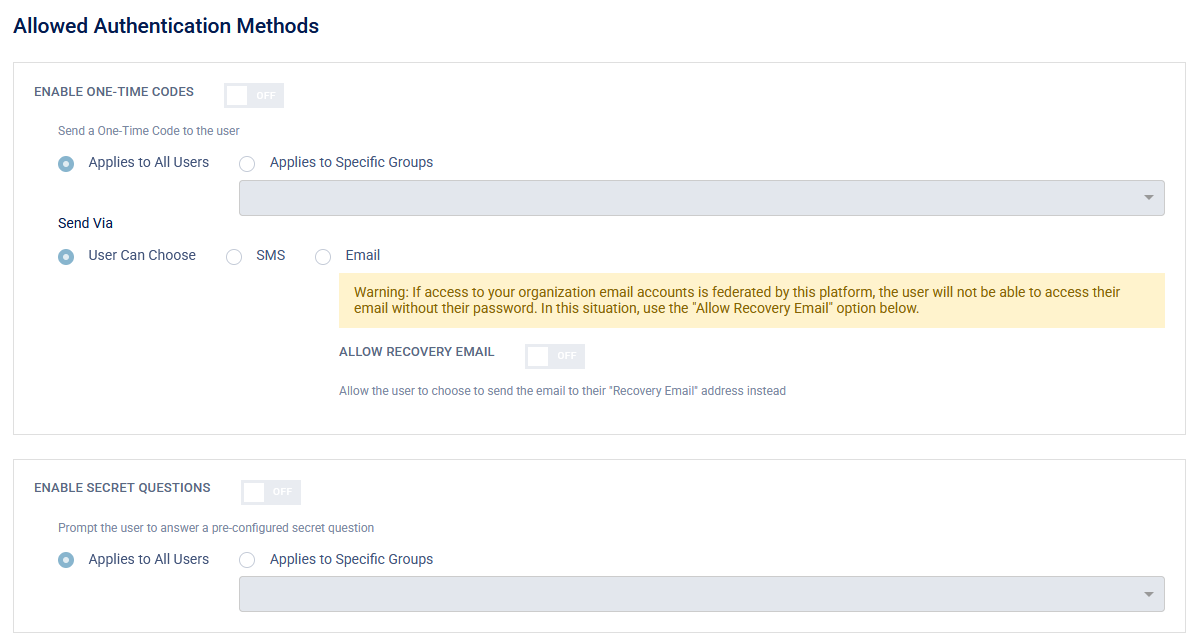
Task: Click the ENABLE ONE-TIME CODES label text
Action: pos(114,92)
